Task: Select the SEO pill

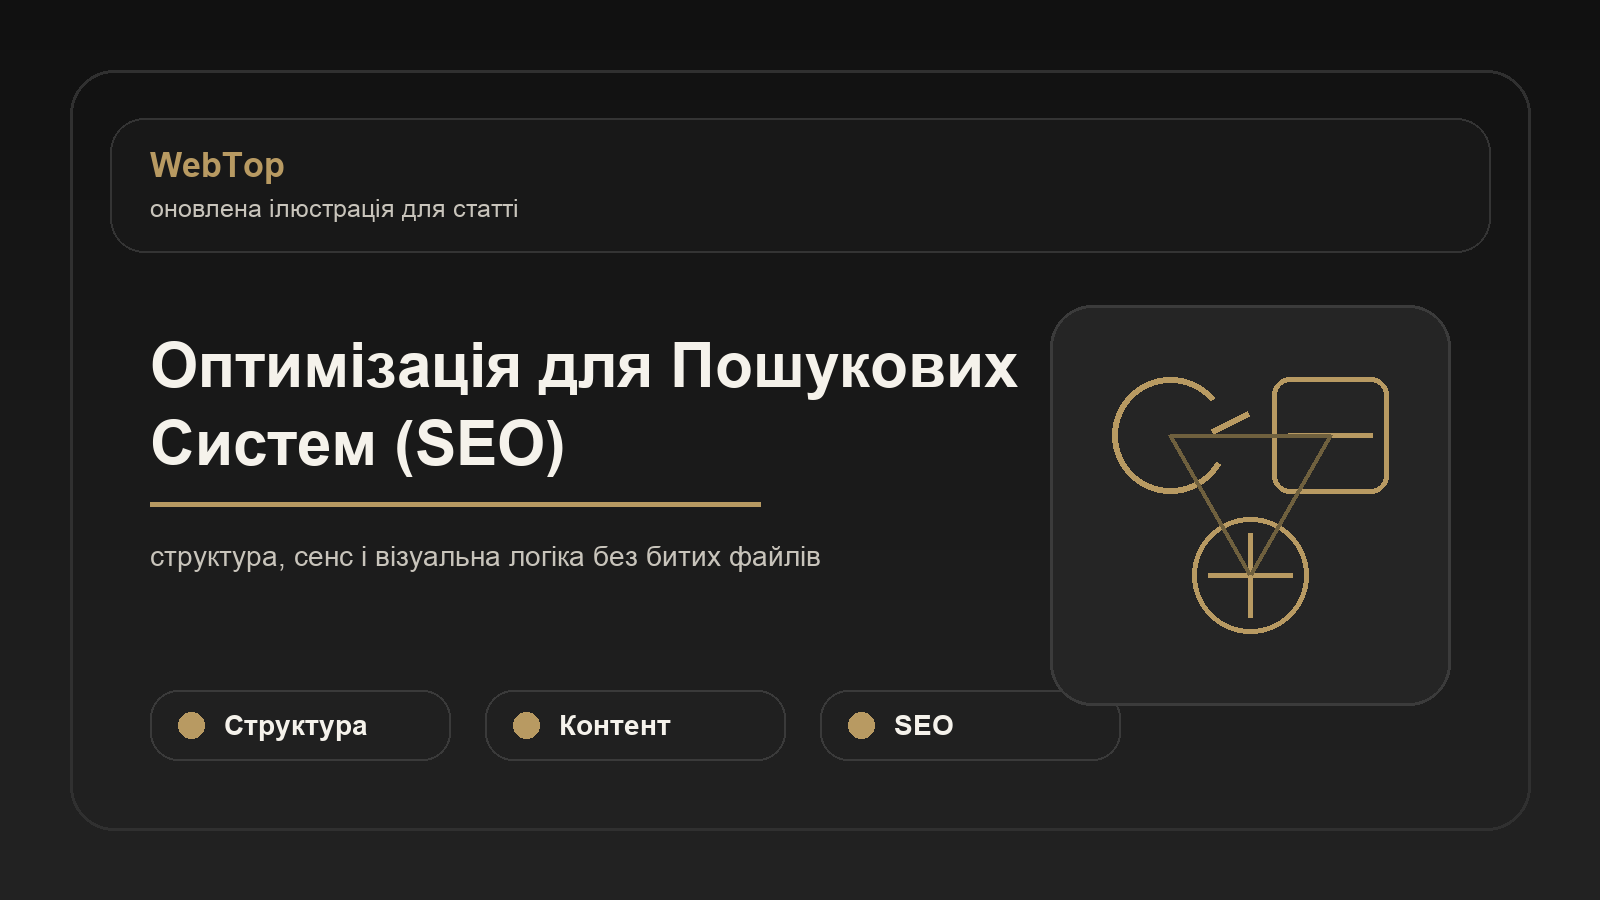Action: [x=970, y=725]
